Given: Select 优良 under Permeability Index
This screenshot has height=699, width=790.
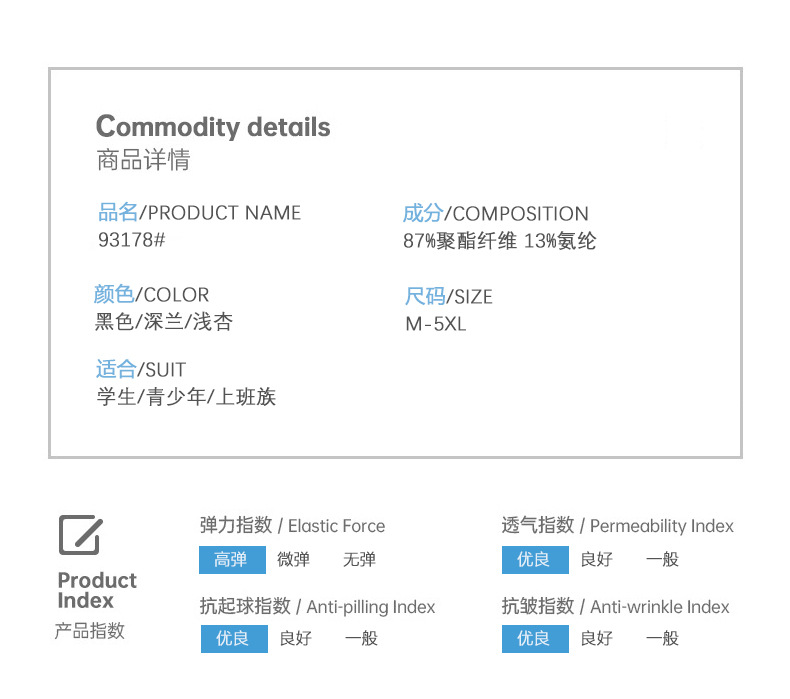Looking at the screenshot, I should pos(534,560).
